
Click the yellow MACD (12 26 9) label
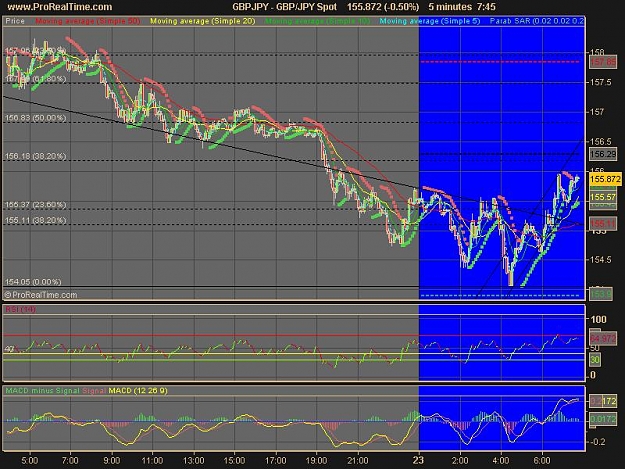click(x=138, y=391)
